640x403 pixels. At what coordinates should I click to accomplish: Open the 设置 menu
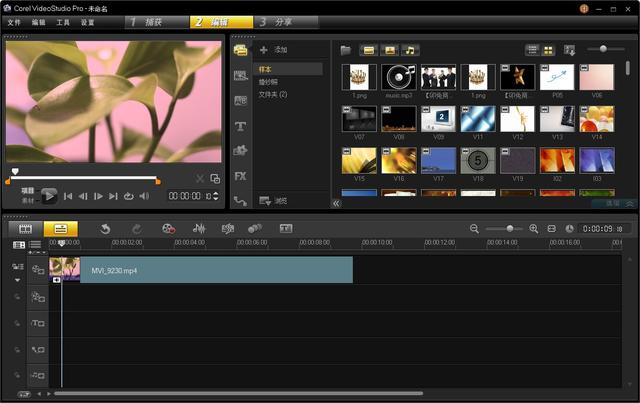(87, 22)
